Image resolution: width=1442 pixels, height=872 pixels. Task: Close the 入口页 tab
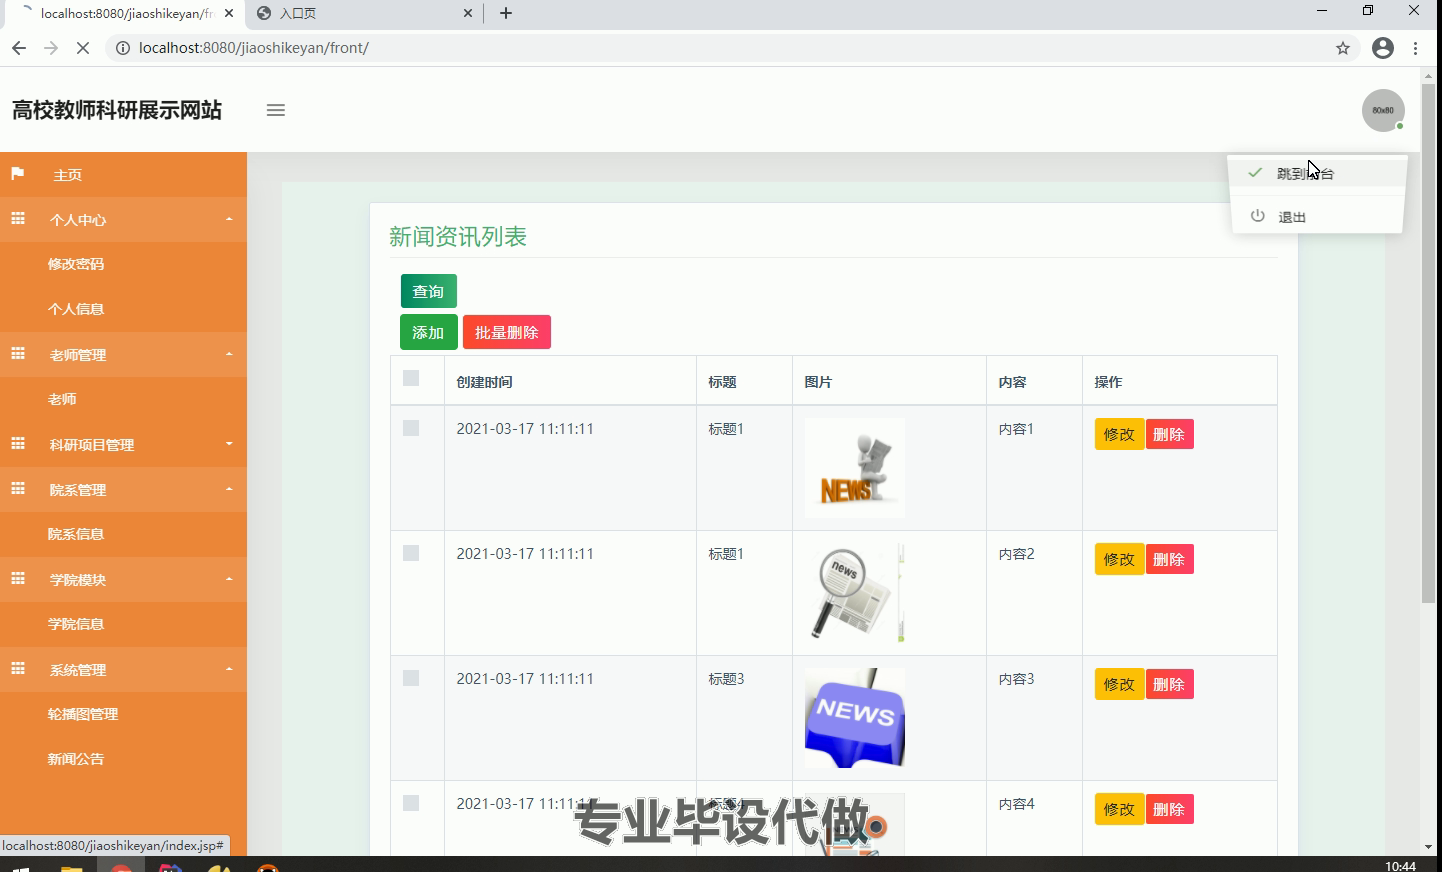coord(468,13)
